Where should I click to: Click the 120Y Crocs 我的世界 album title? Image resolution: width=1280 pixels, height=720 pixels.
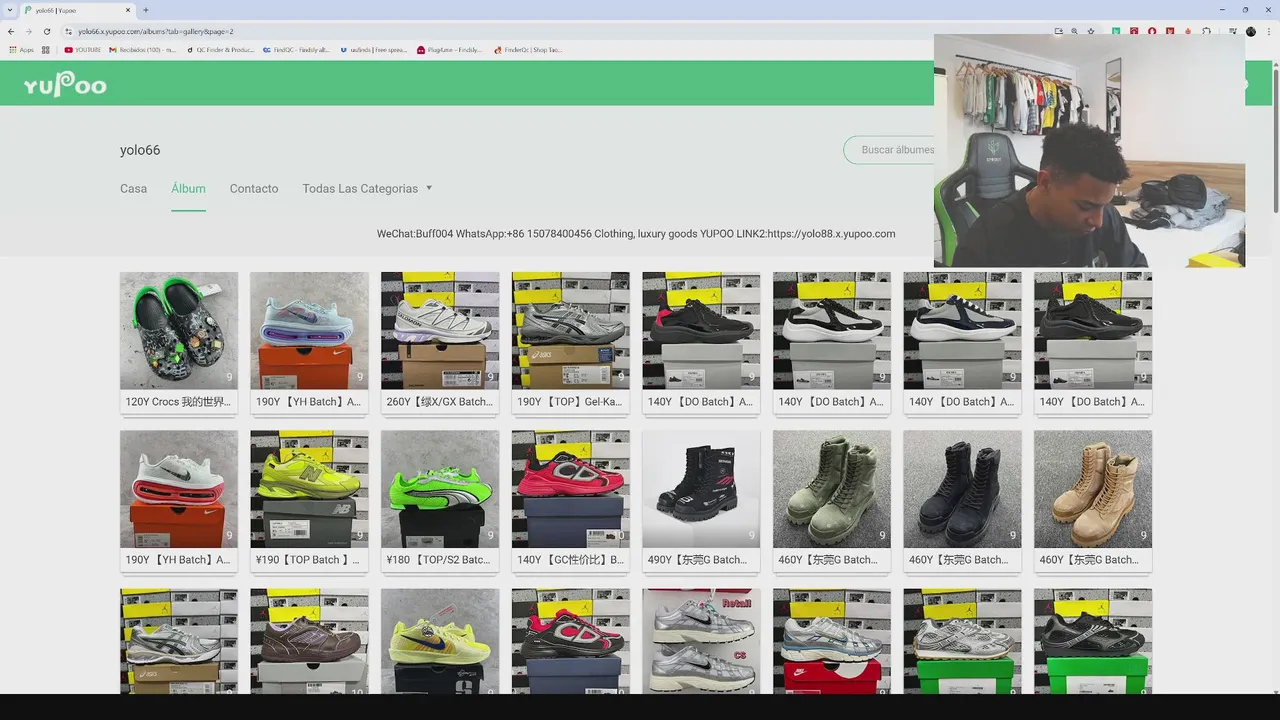tap(179, 402)
